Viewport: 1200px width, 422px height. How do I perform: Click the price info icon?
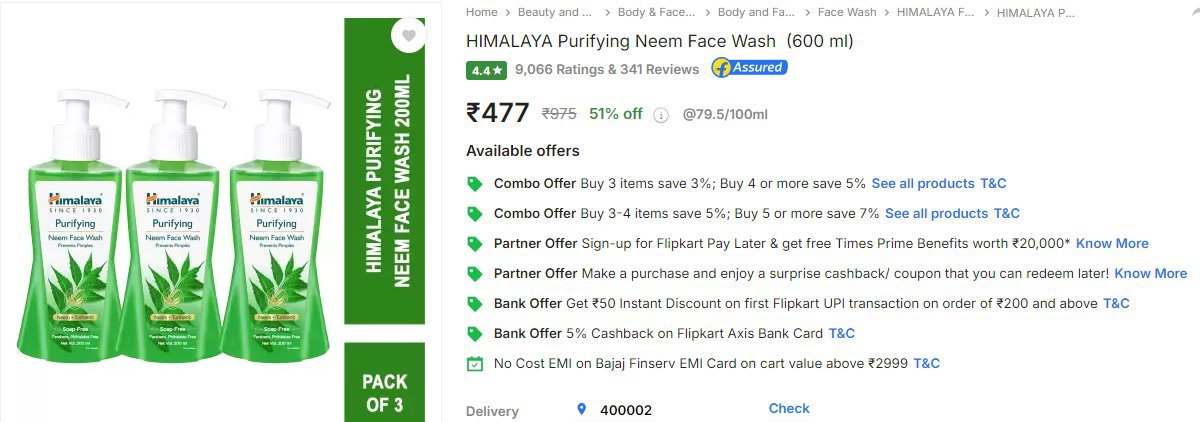tap(660, 115)
